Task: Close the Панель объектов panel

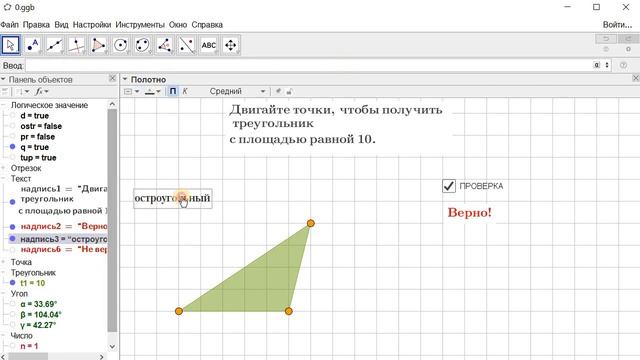Action: click(x=113, y=78)
